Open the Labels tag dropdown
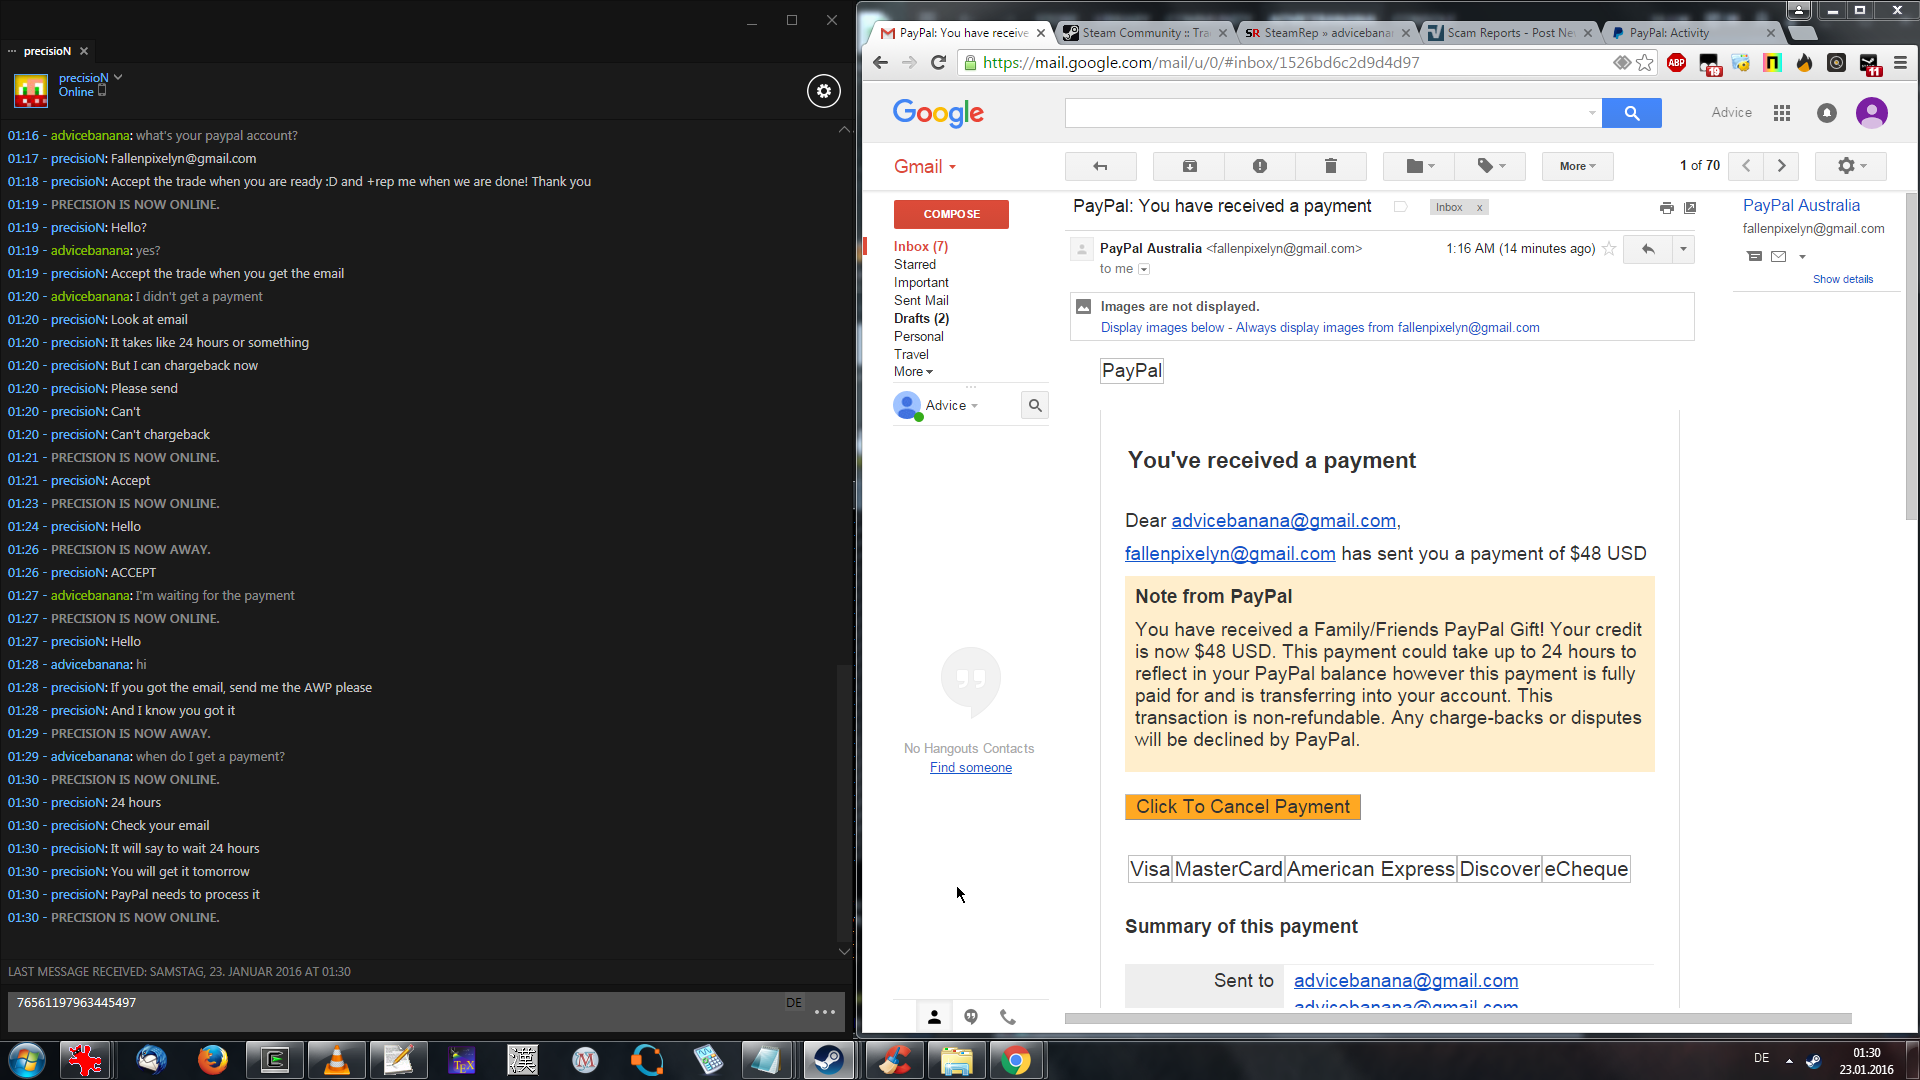 (x=1491, y=166)
